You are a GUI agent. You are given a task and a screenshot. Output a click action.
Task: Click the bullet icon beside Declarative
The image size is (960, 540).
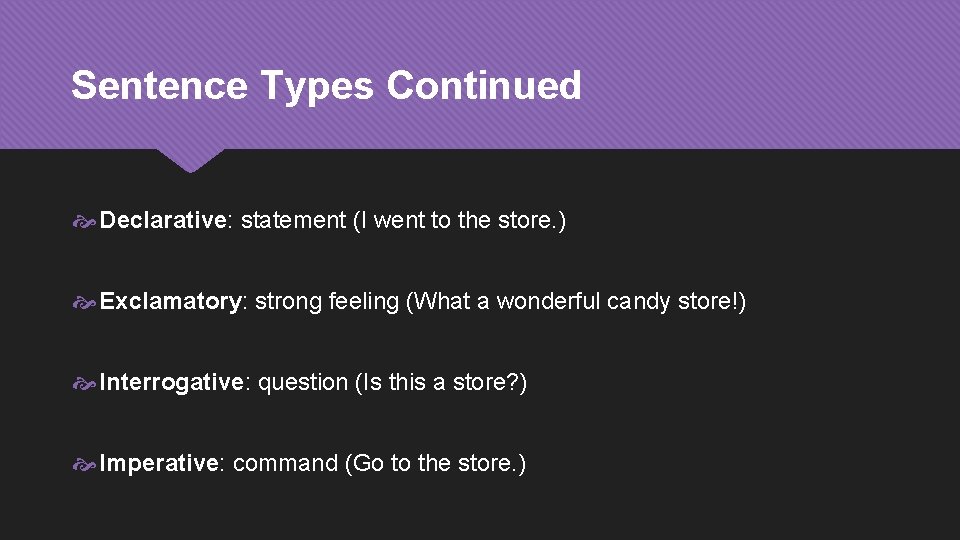84,221
